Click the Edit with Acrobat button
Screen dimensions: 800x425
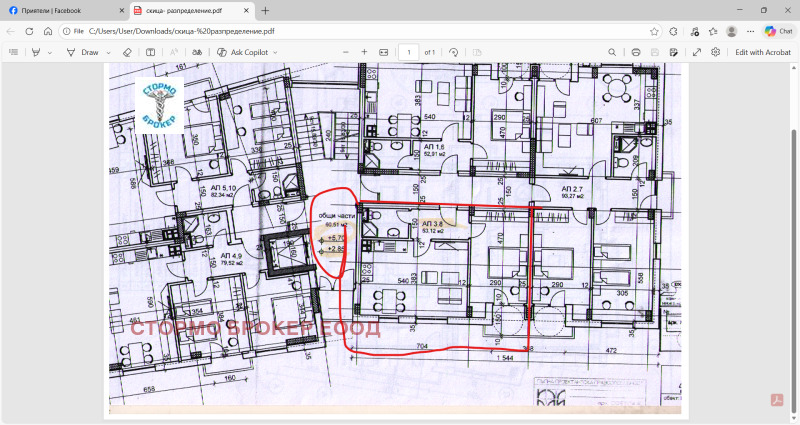[x=763, y=52]
